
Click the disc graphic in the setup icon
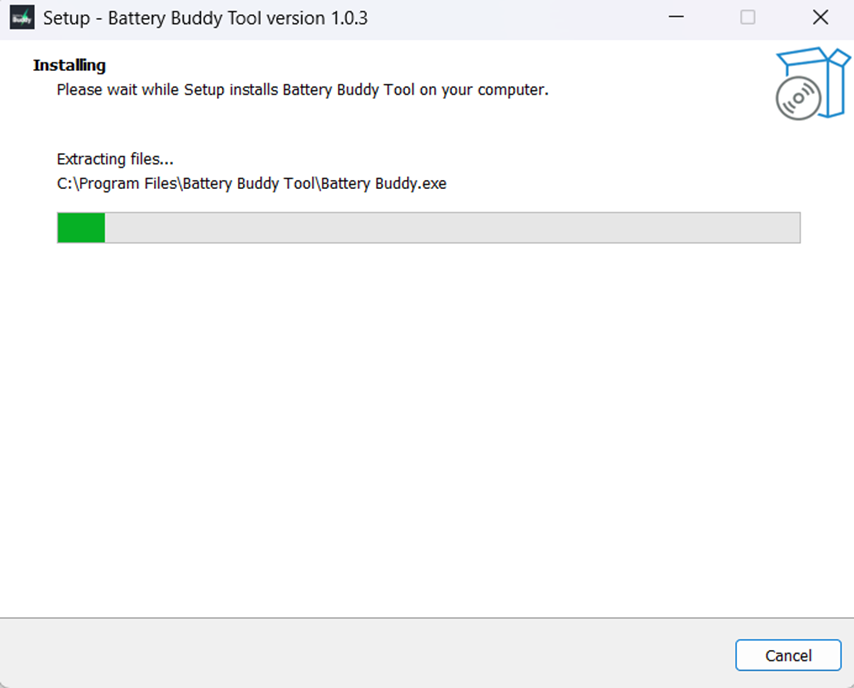pyautogui.click(x=797, y=98)
